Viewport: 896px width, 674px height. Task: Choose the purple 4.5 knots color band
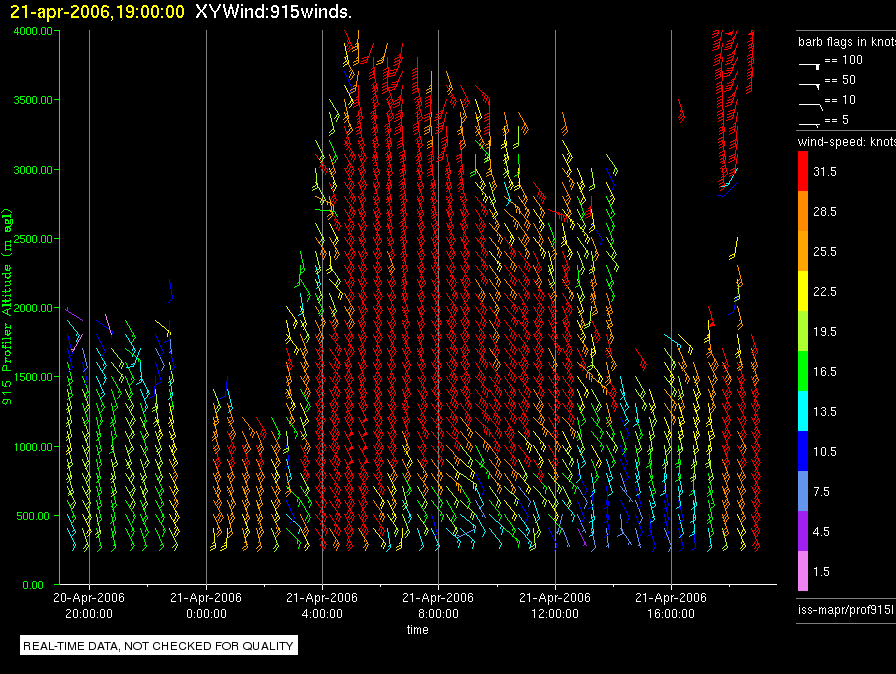click(x=802, y=531)
